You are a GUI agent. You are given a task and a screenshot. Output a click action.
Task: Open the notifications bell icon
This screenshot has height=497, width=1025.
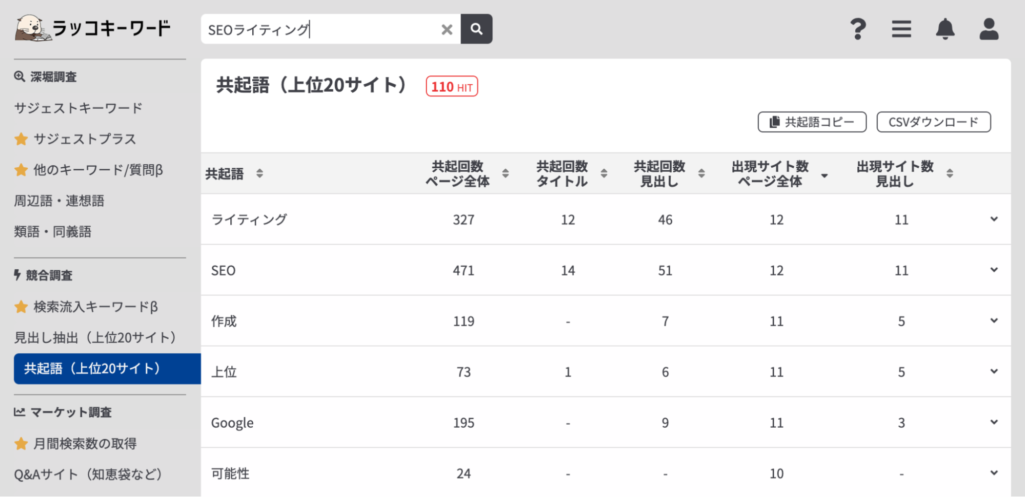[945, 29]
